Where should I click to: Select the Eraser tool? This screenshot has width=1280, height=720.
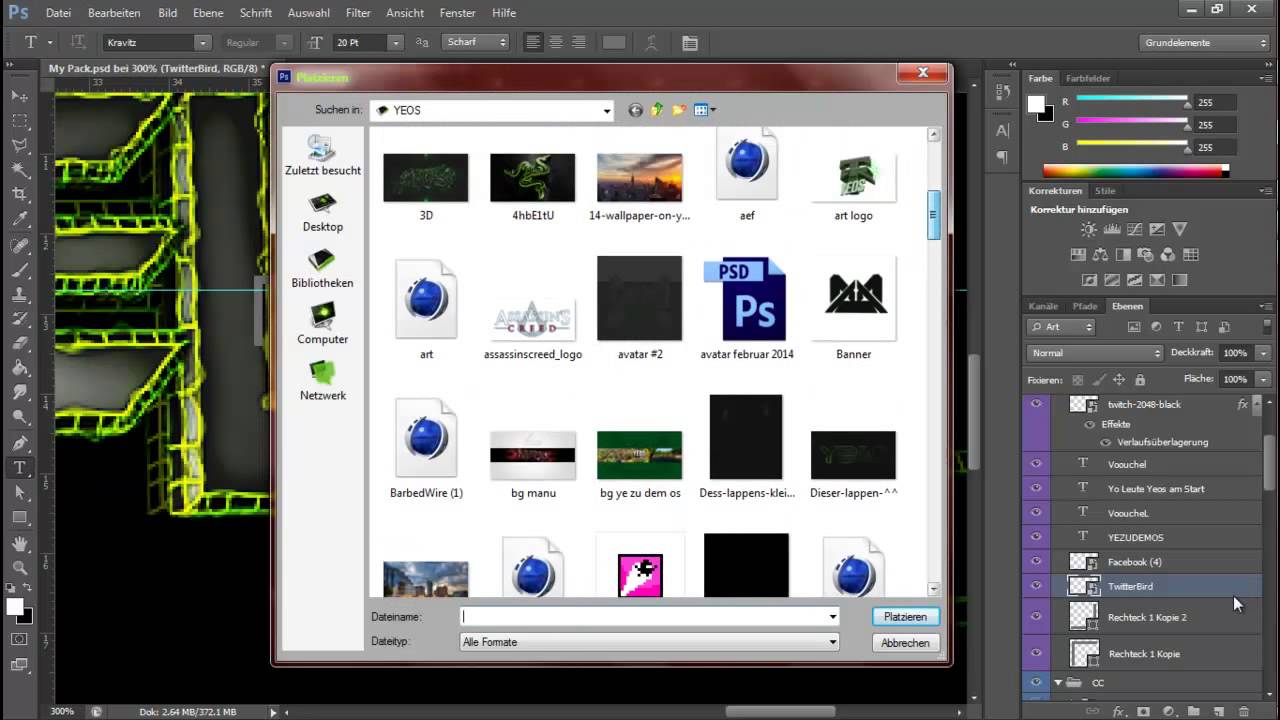click(19, 344)
